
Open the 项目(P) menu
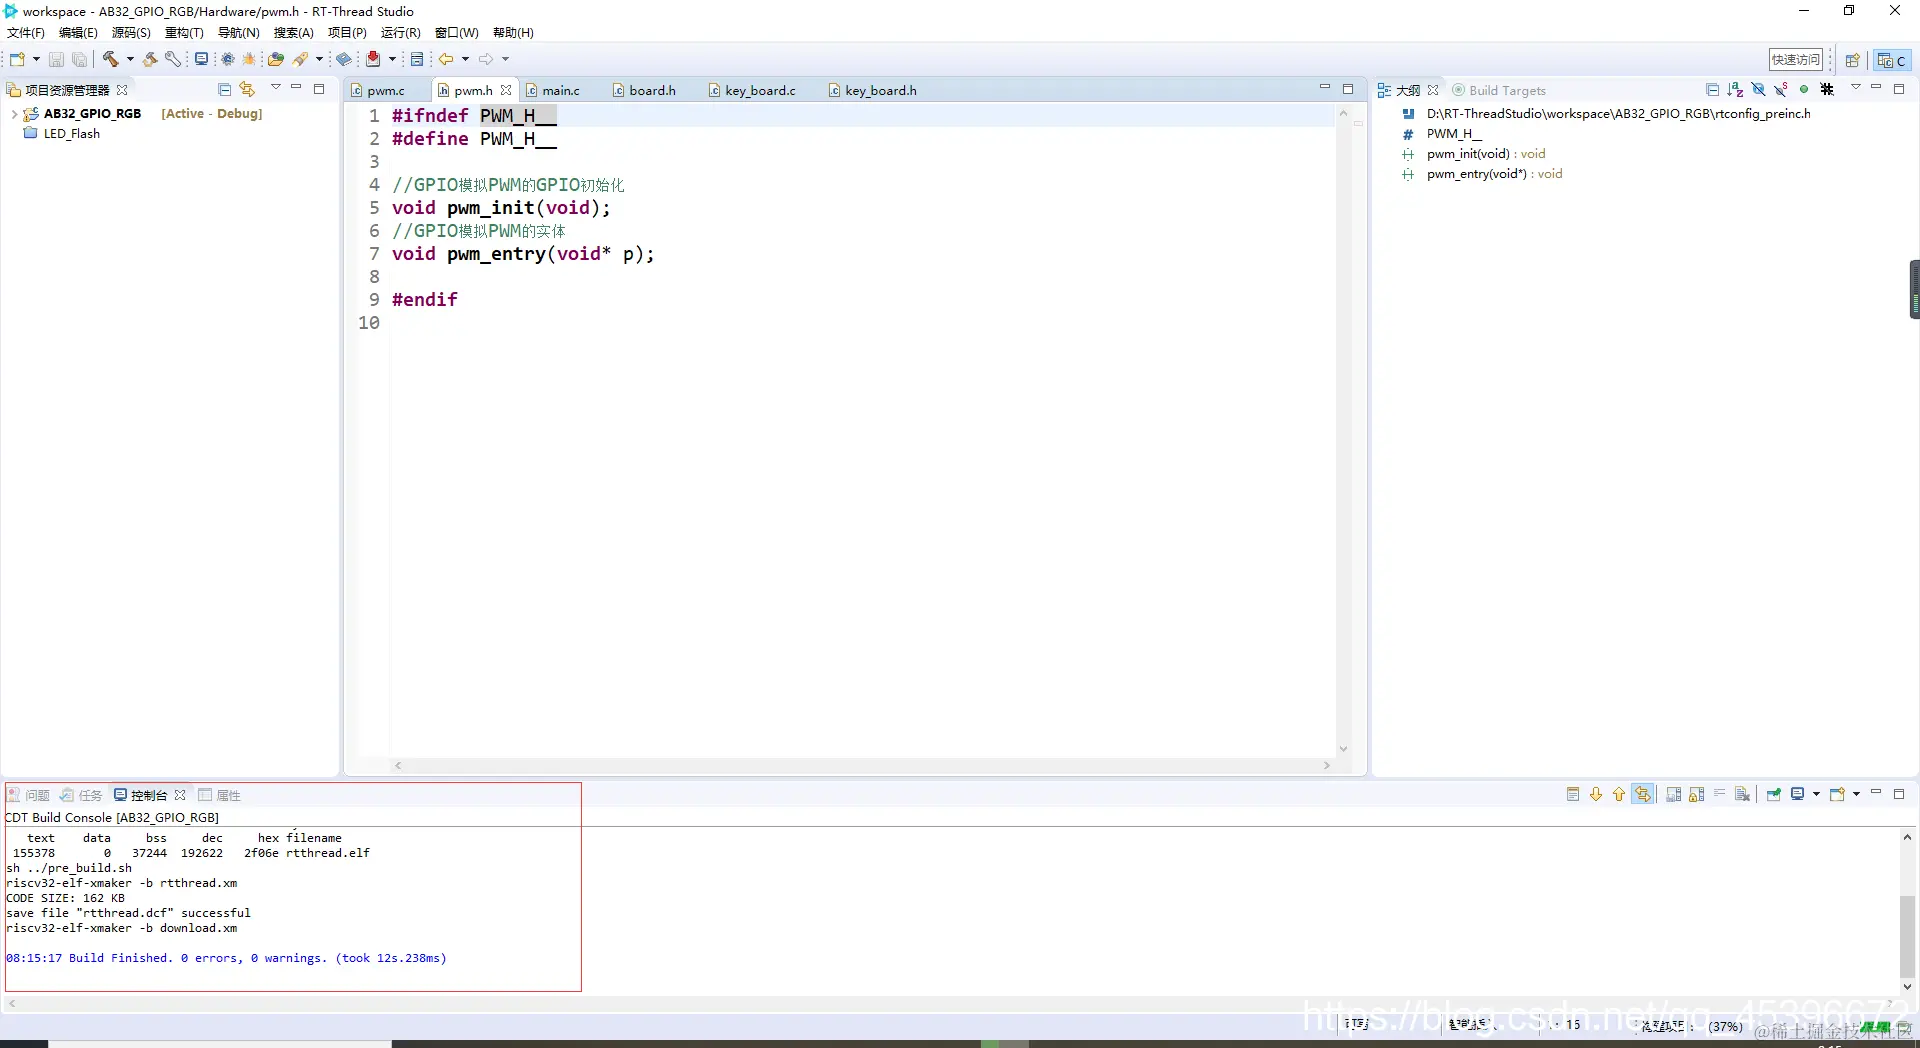pyautogui.click(x=347, y=33)
